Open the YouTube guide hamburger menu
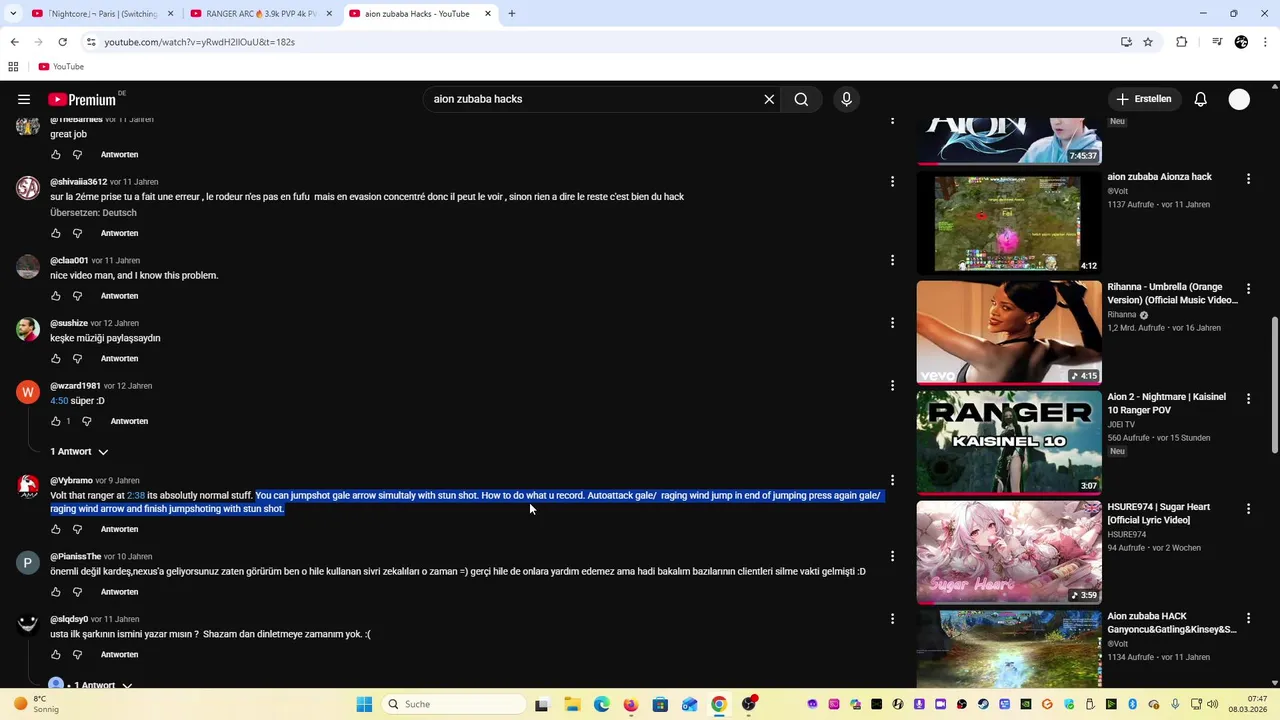 (24, 99)
